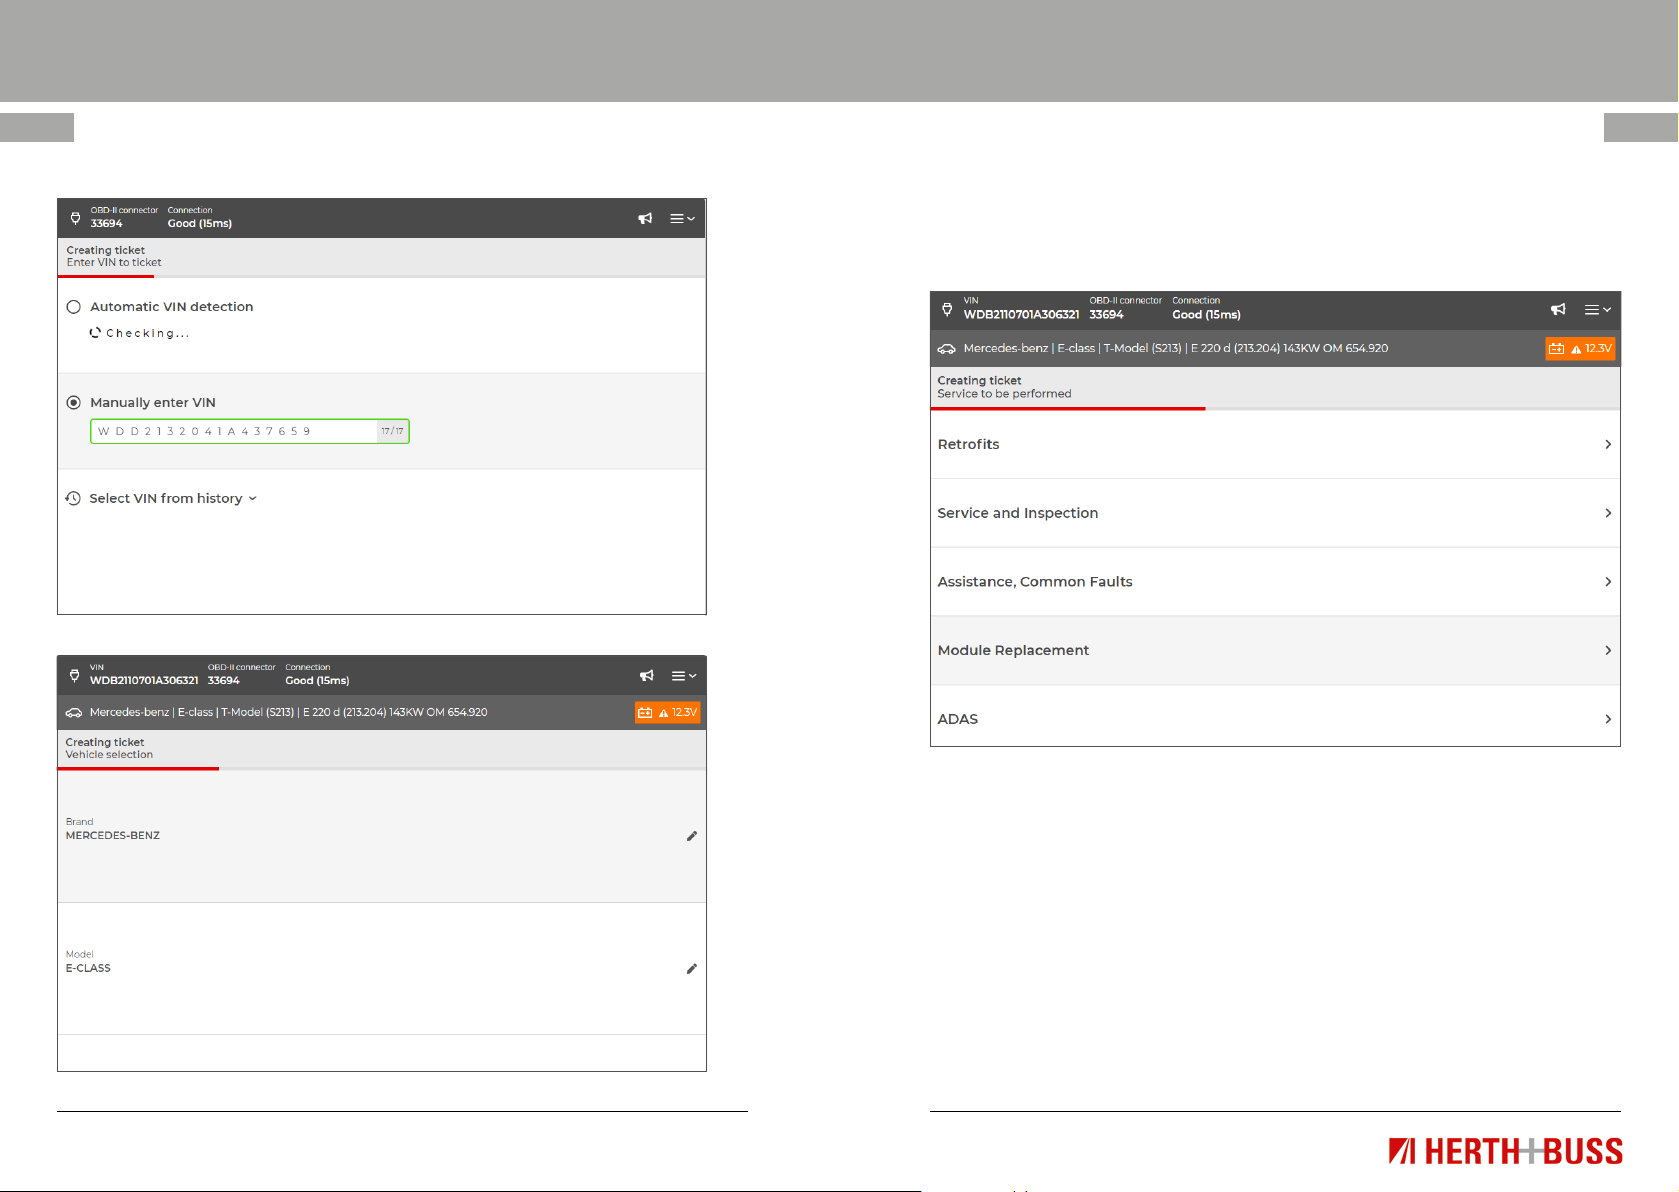Screen dimensions: 1679x1192
Task: Click Mercedes-benz vehicle description in Vehicle selection panel
Action: tap(288, 713)
